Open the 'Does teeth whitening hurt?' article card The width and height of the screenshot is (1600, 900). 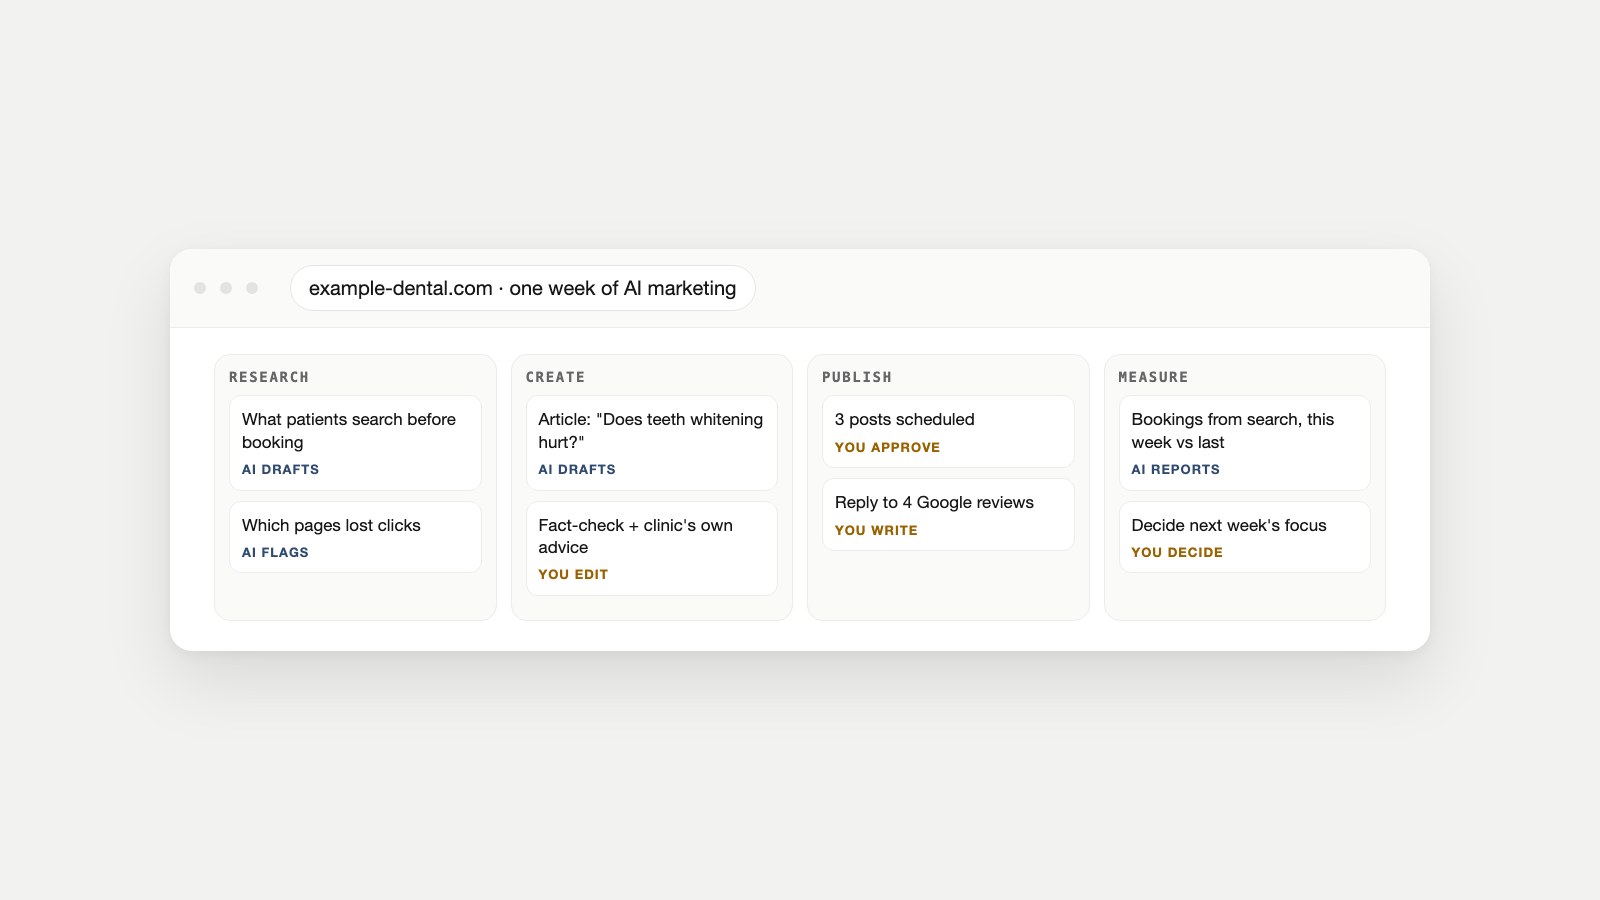tap(651, 443)
